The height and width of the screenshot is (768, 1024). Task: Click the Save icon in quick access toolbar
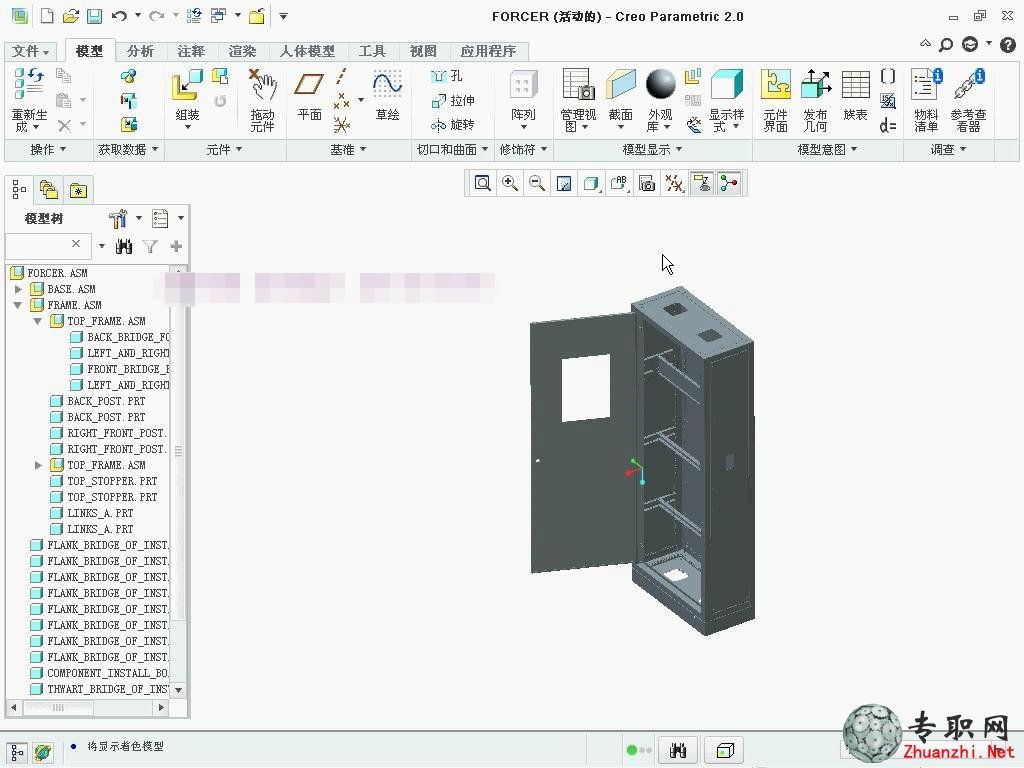[95, 16]
